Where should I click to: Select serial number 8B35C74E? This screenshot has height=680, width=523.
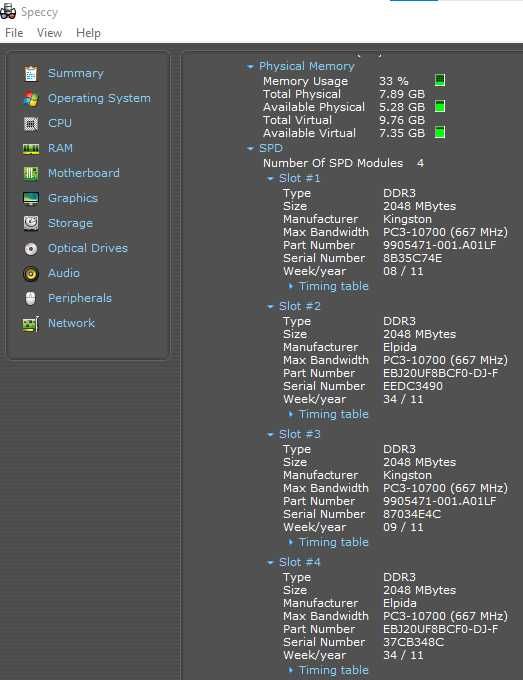pos(412,258)
